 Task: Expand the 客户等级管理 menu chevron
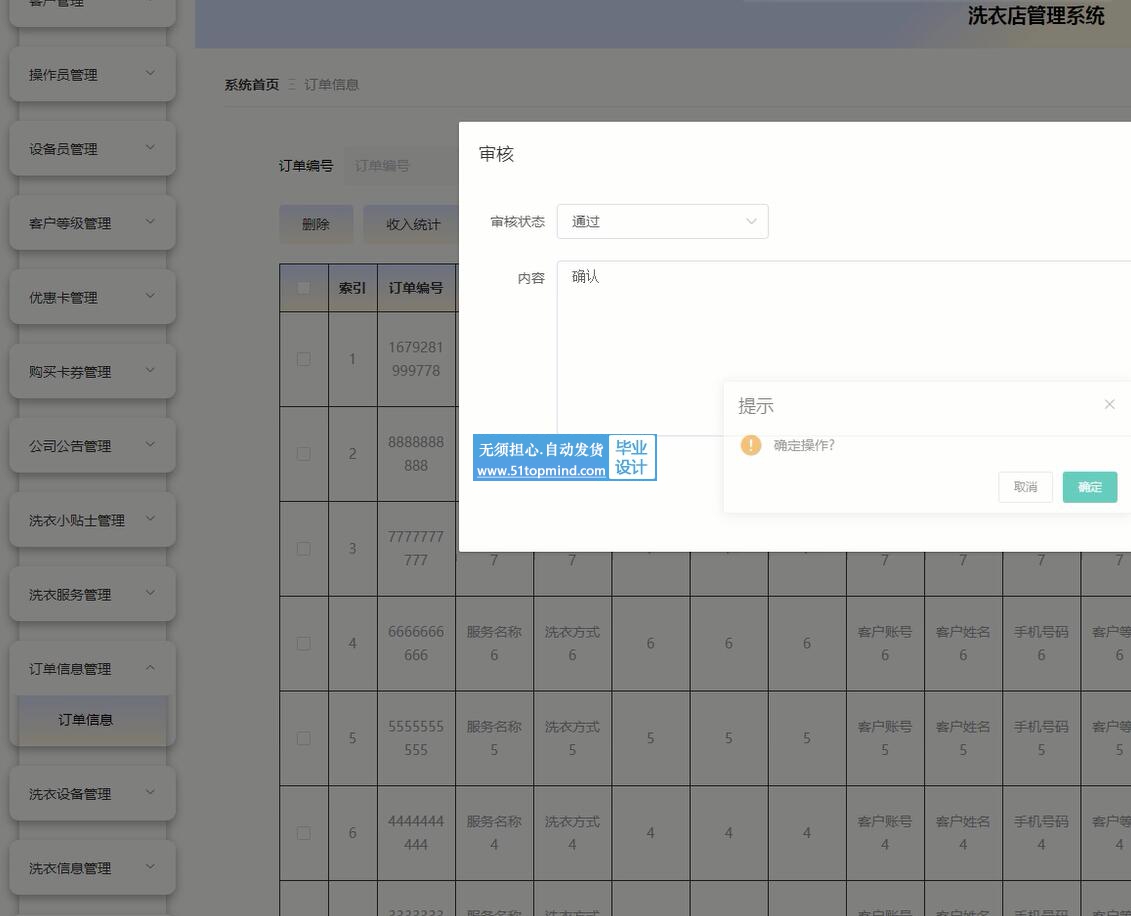click(x=150, y=221)
